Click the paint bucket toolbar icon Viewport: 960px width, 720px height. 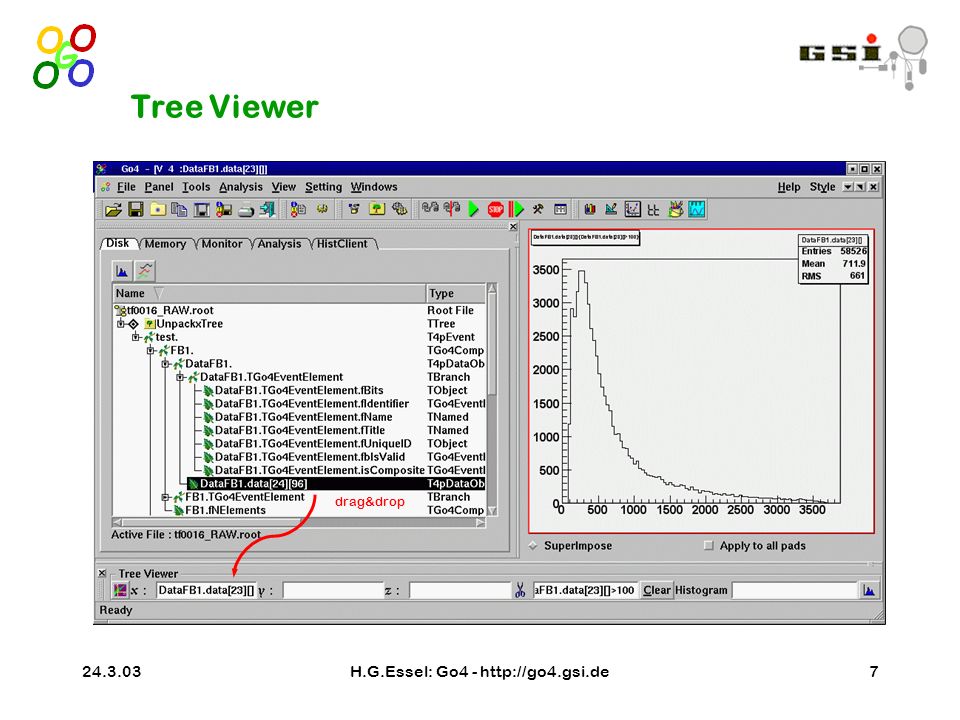pyautogui.click(x=675, y=209)
